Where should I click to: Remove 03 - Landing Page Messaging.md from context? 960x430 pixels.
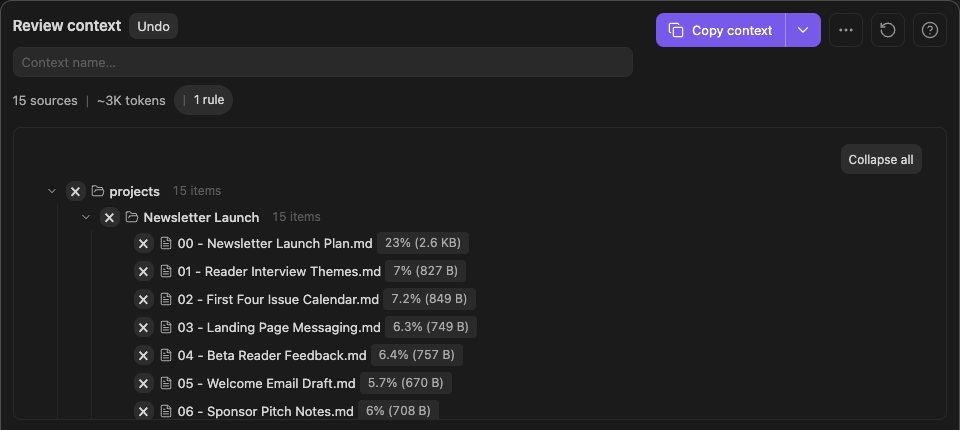pyautogui.click(x=144, y=327)
